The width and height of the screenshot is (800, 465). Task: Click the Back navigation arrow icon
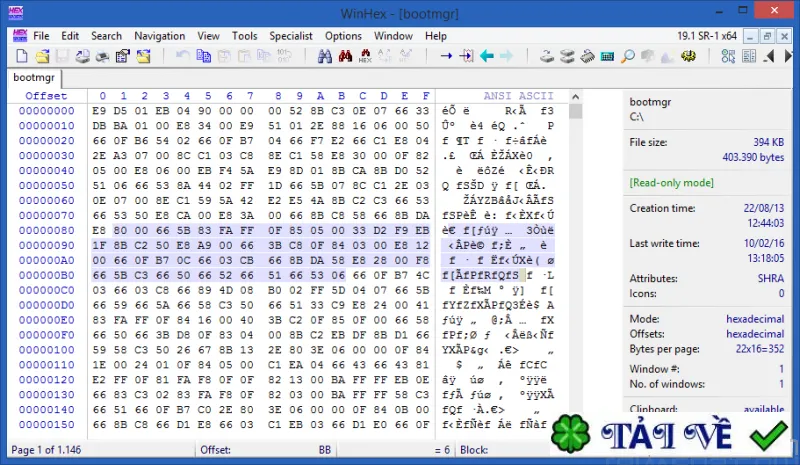(487, 56)
